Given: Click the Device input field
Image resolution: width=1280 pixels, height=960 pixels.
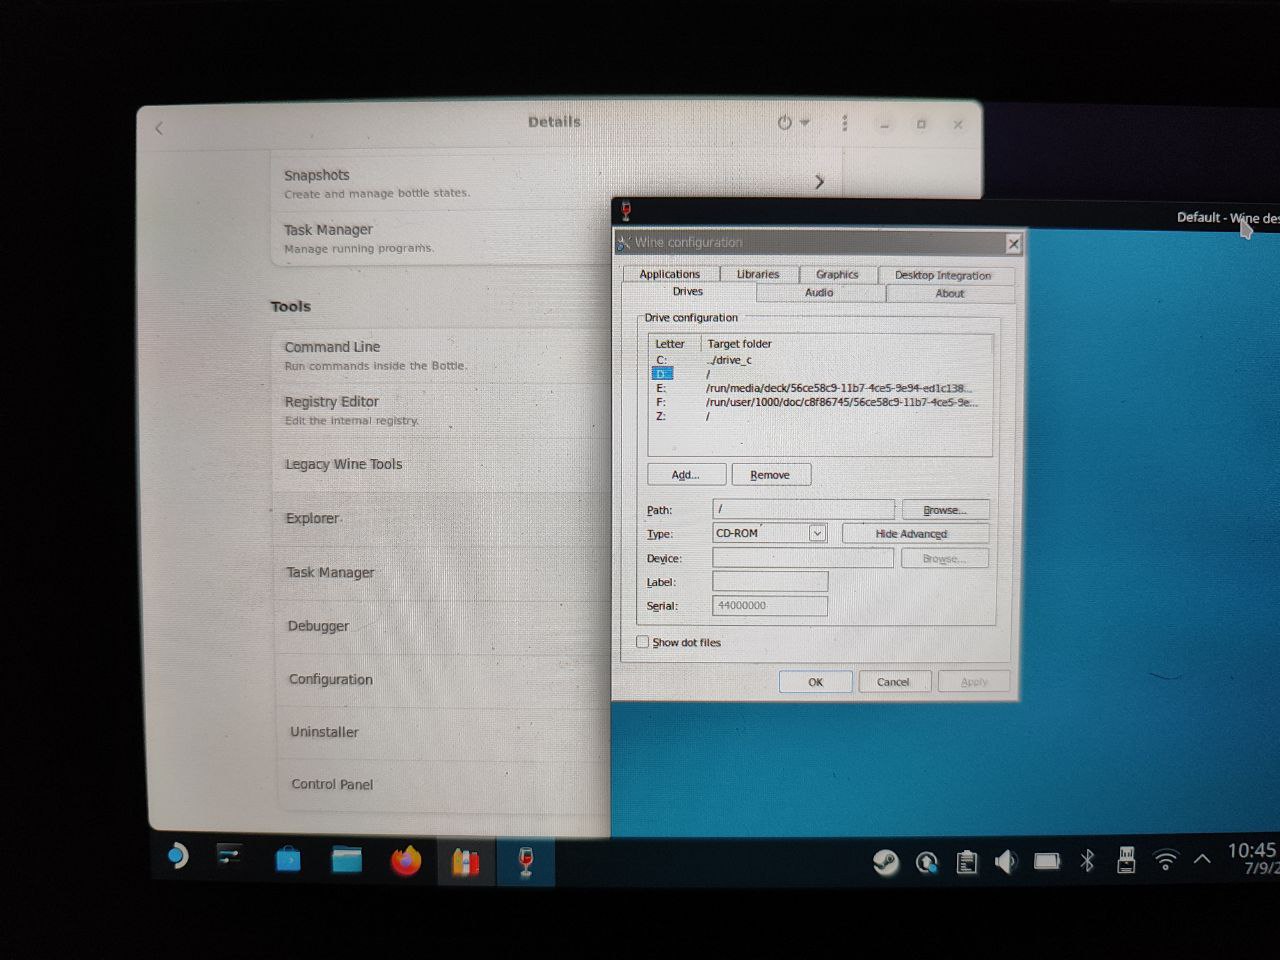Looking at the screenshot, I should coord(803,558).
